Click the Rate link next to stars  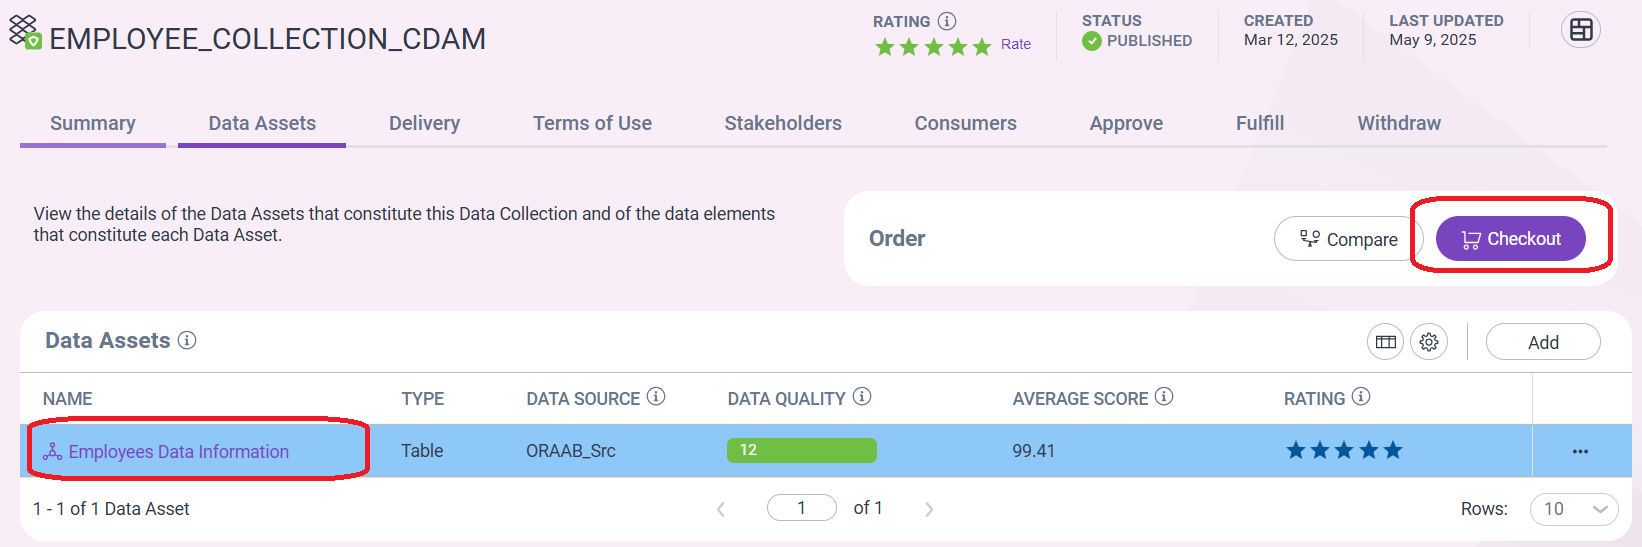coord(1016,44)
